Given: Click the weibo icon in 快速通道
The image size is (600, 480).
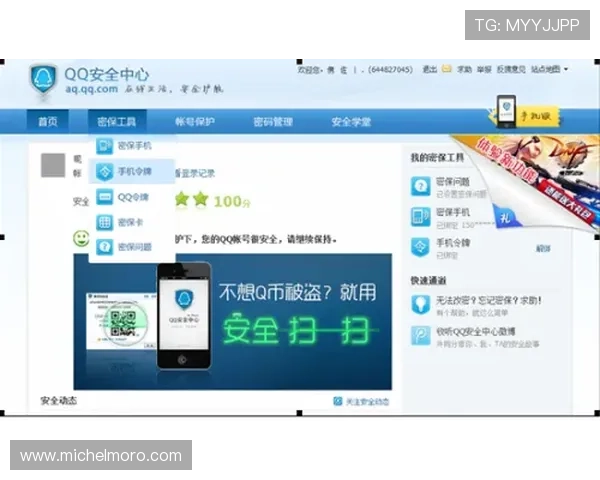Looking at the screenshot, I should [421, 336].
